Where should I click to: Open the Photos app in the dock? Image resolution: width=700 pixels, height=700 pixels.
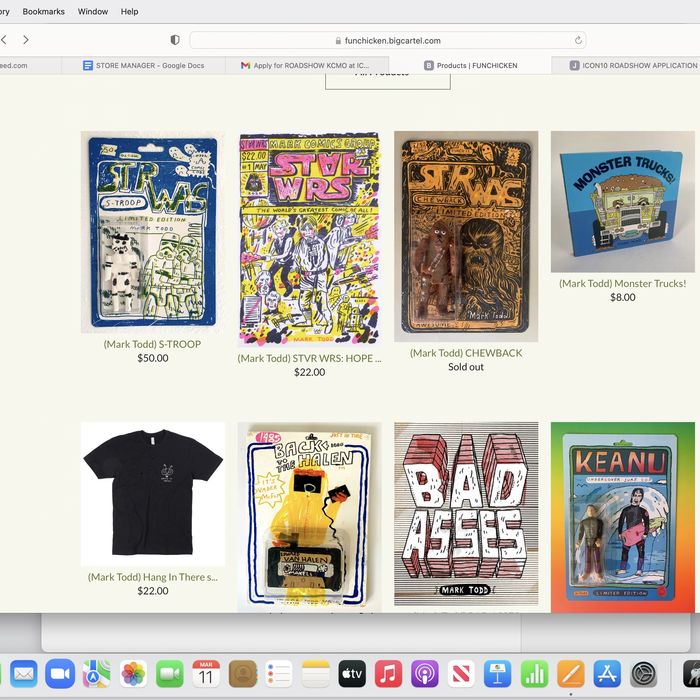(133, 674)
